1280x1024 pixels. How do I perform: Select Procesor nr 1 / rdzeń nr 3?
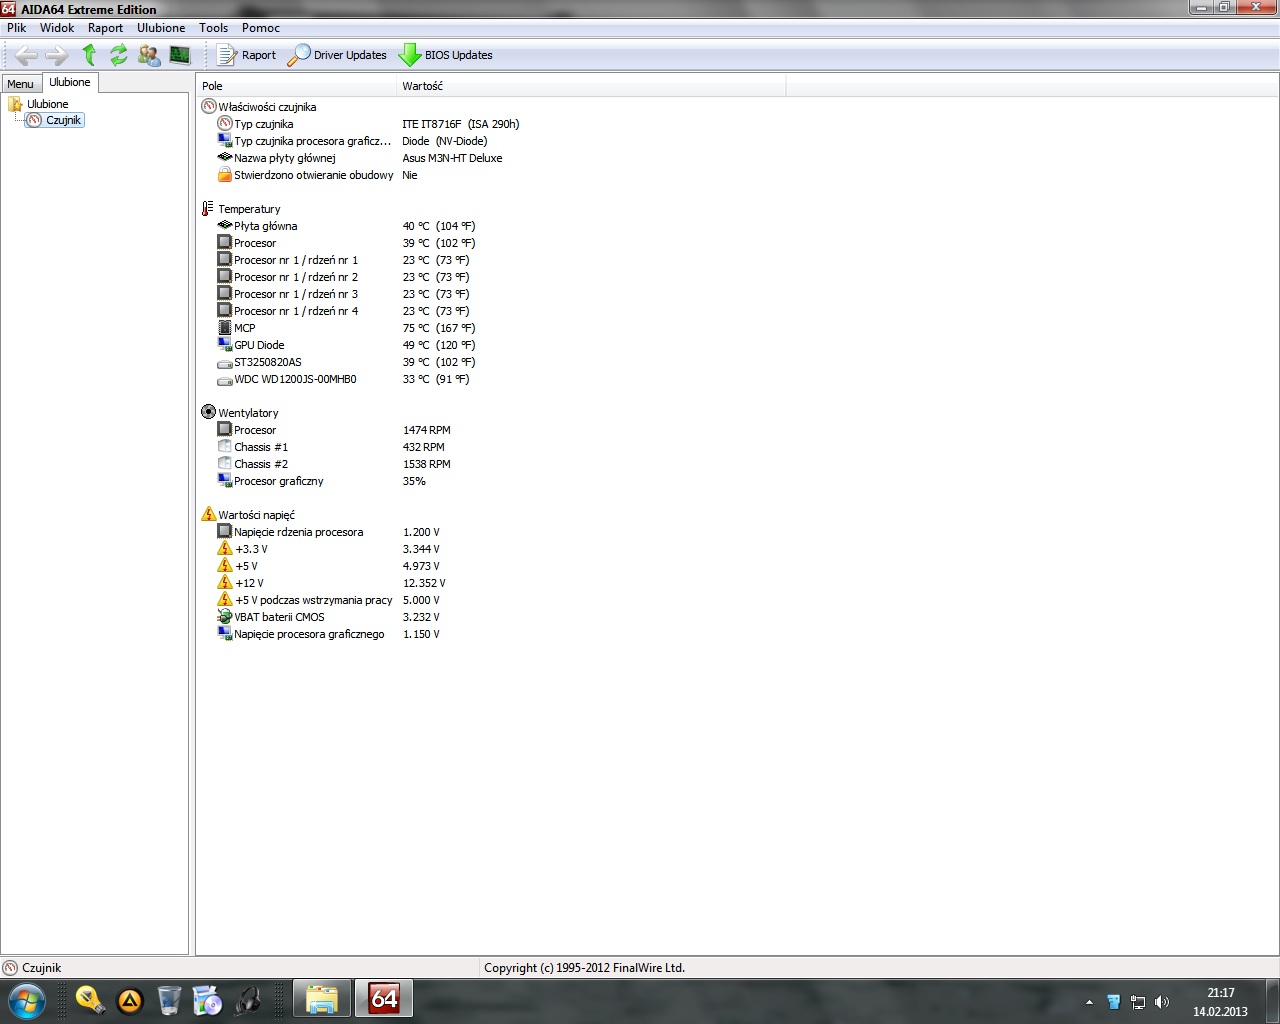click(343, 294)
